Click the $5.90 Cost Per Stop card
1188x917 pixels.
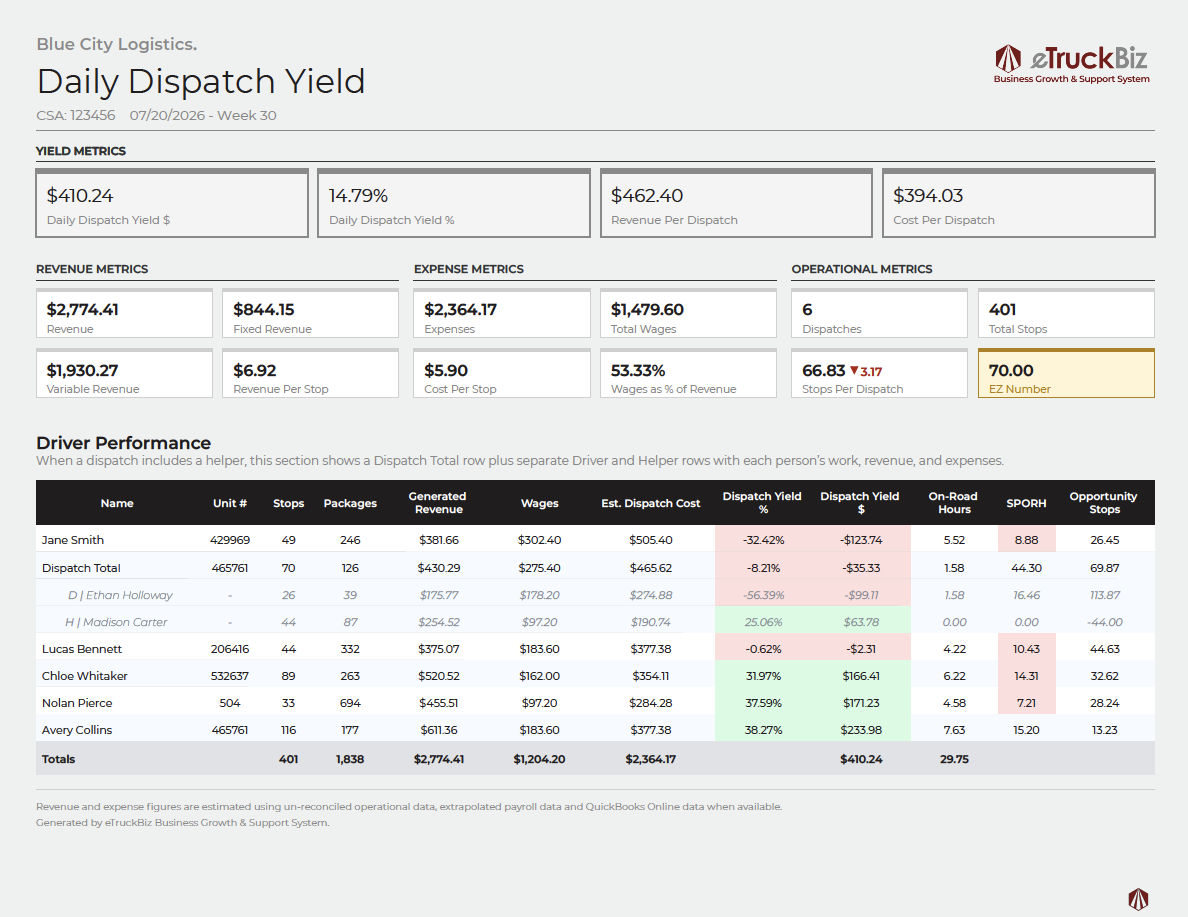502,373
